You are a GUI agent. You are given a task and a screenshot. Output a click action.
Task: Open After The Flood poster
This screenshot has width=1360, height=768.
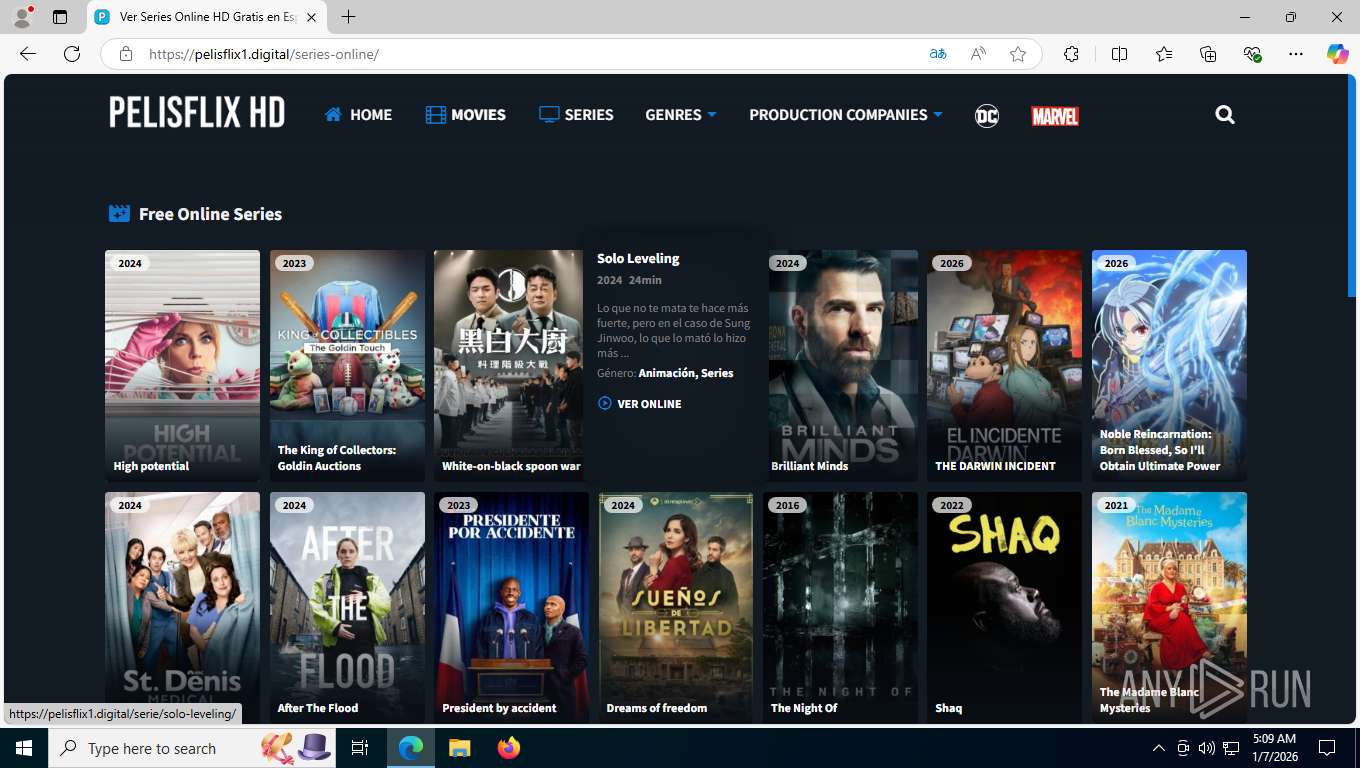[347, 607]
